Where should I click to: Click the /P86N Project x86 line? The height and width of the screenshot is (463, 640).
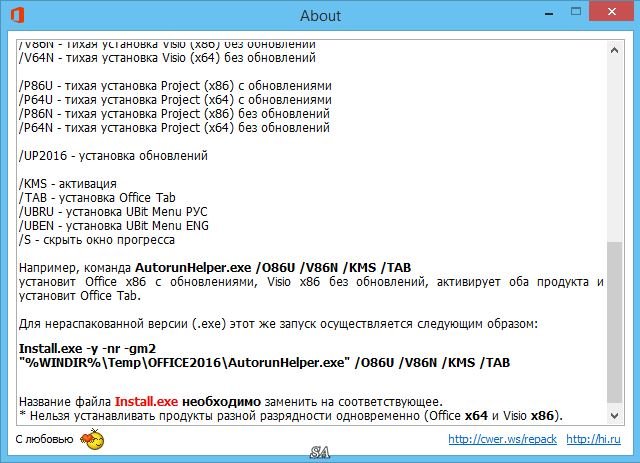point(174,114)
